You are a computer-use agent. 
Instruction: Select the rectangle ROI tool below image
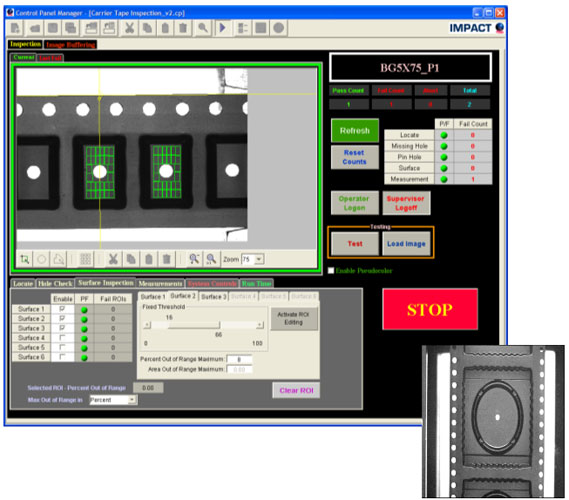click(x=25, y=259)
